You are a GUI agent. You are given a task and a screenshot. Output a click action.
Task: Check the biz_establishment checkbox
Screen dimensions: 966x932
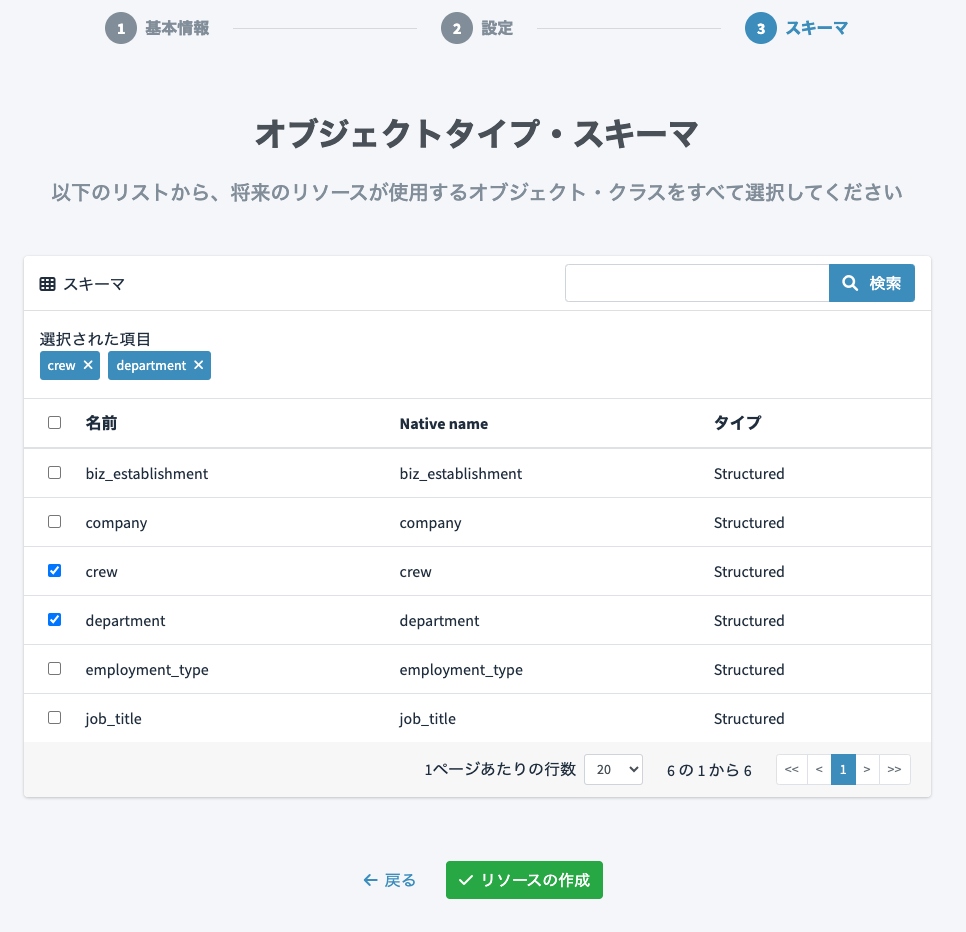click(x=55, y=472)
